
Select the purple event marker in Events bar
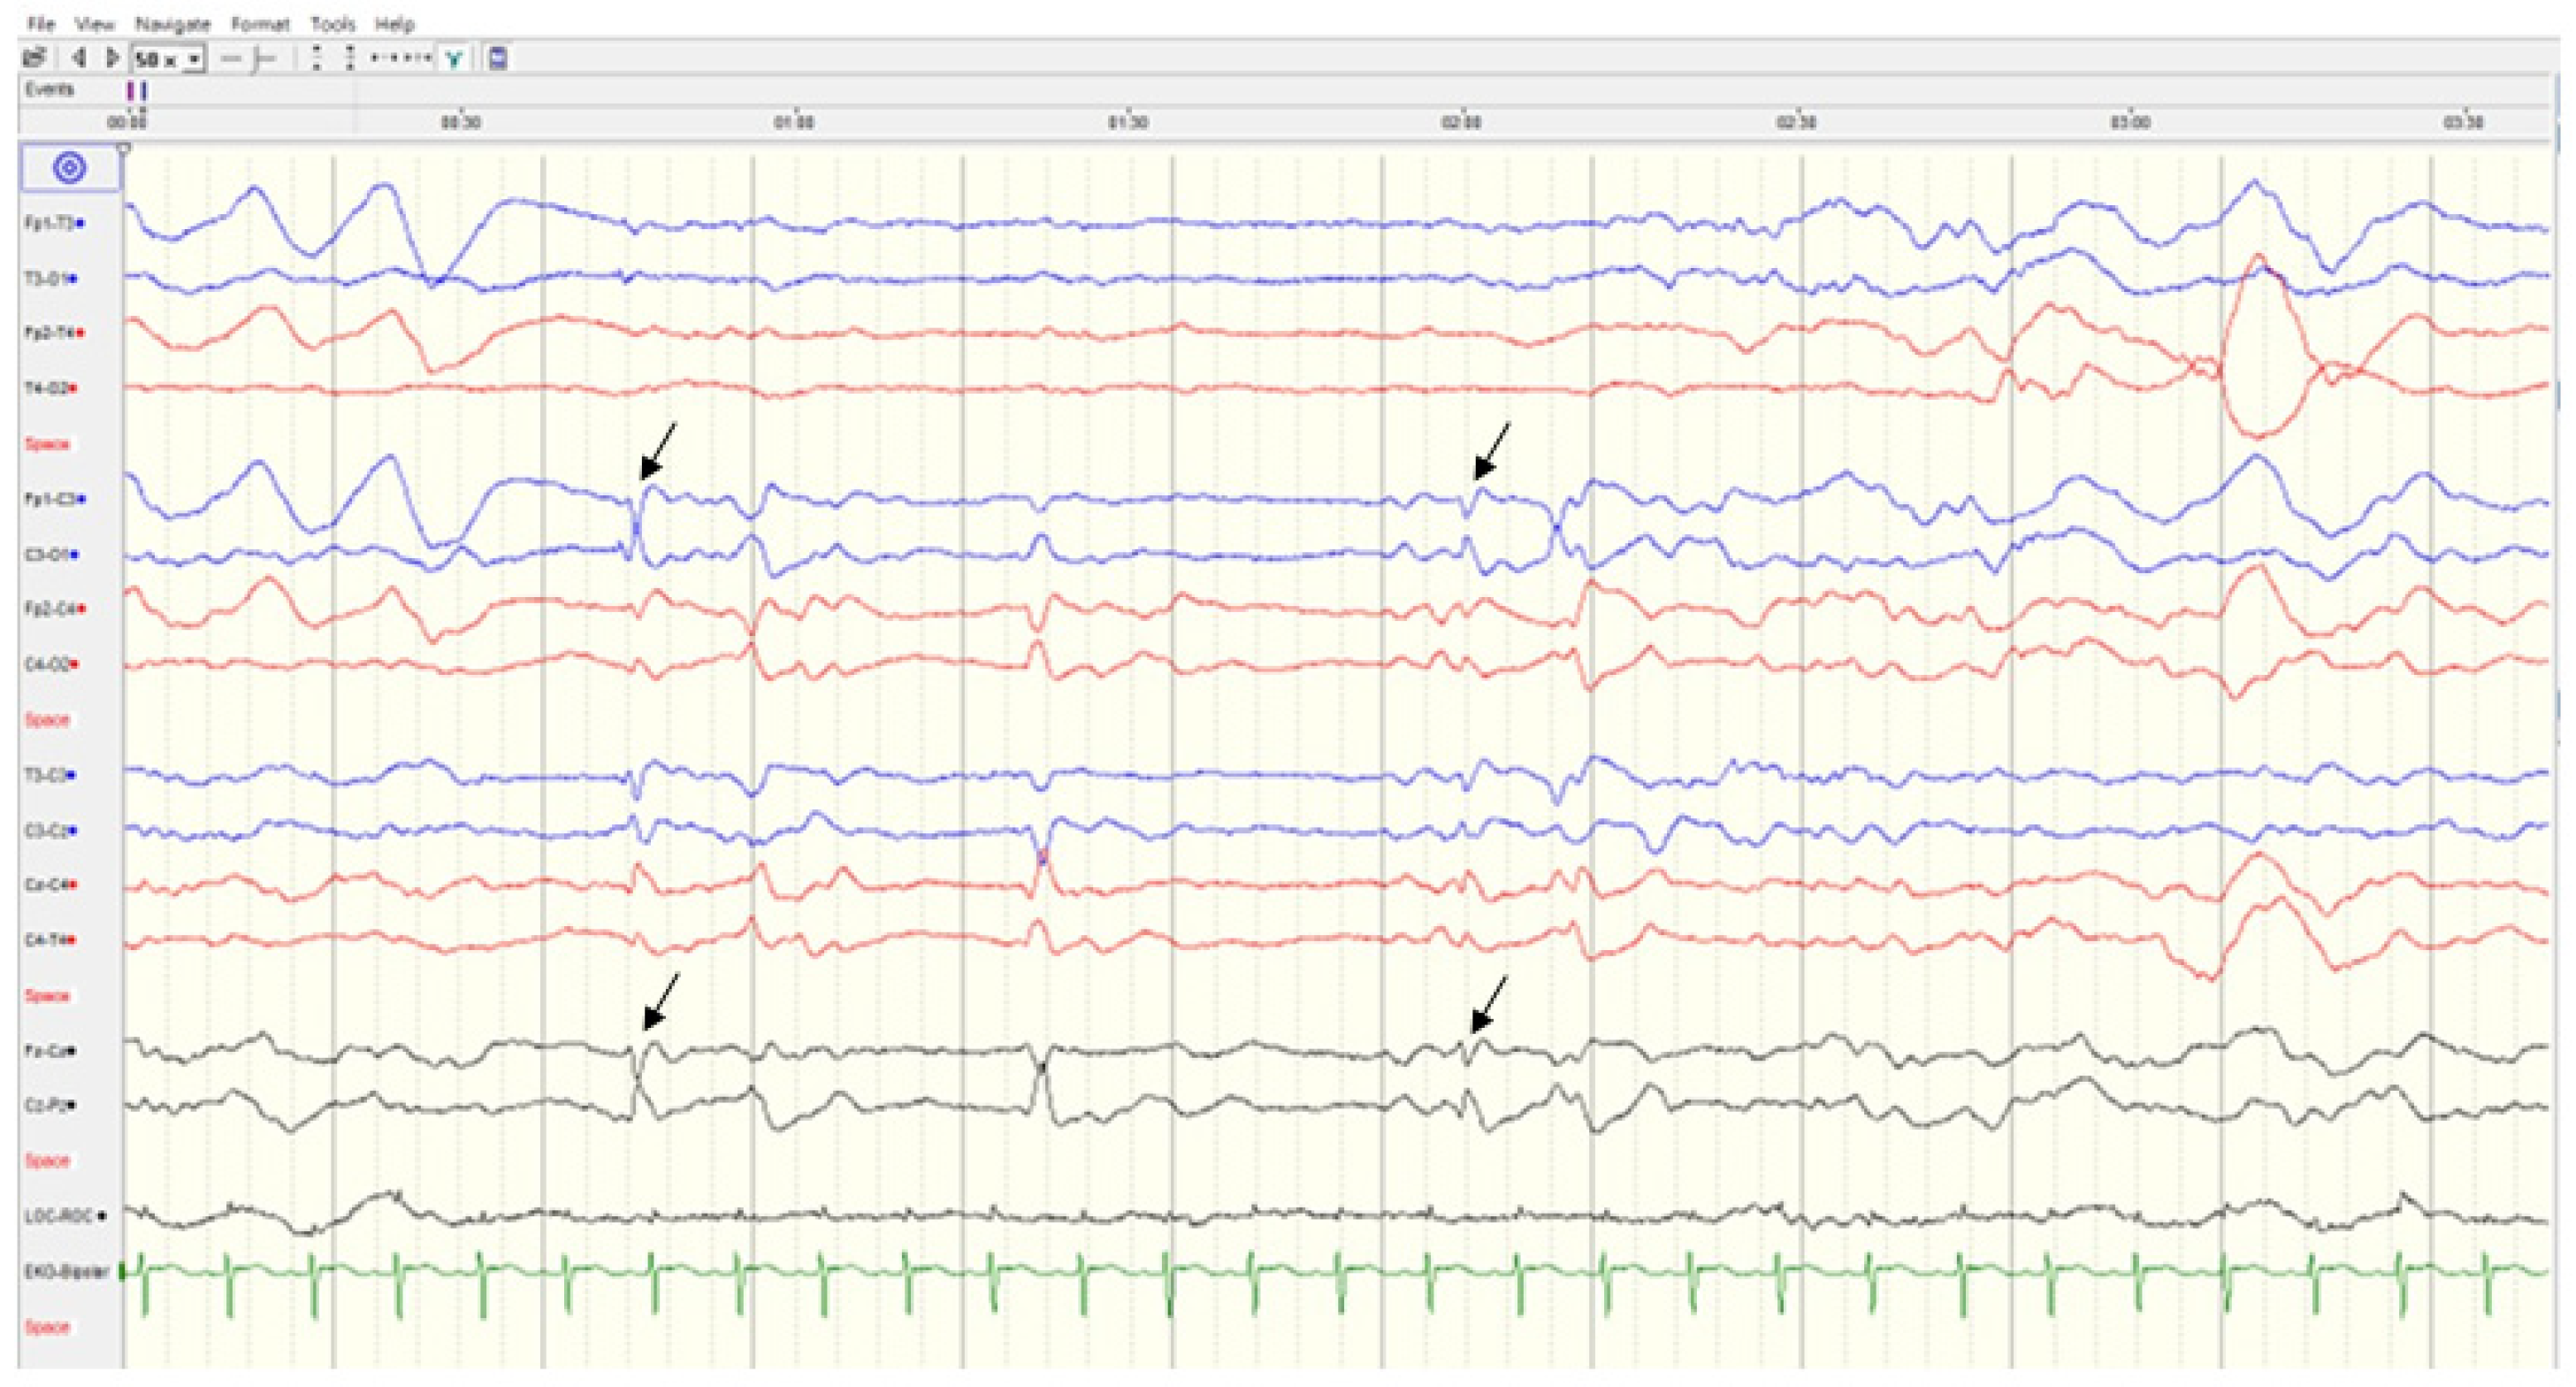pos(131,91)
